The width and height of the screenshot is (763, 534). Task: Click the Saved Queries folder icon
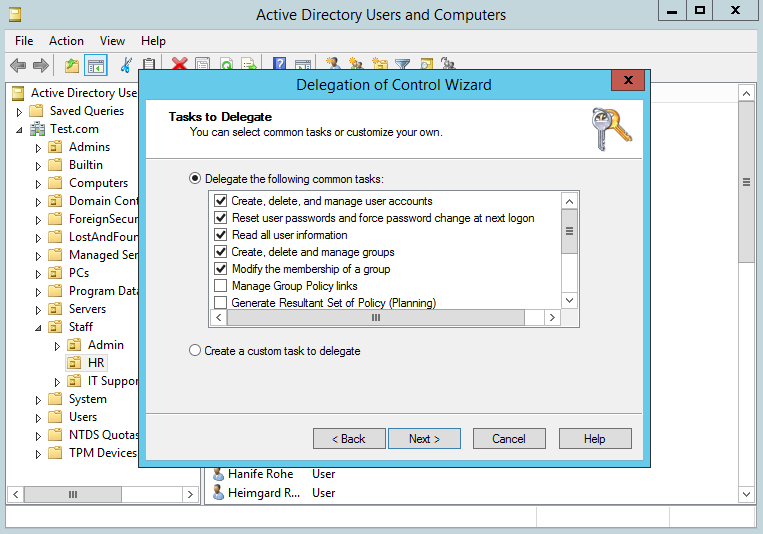pos(36,111)
